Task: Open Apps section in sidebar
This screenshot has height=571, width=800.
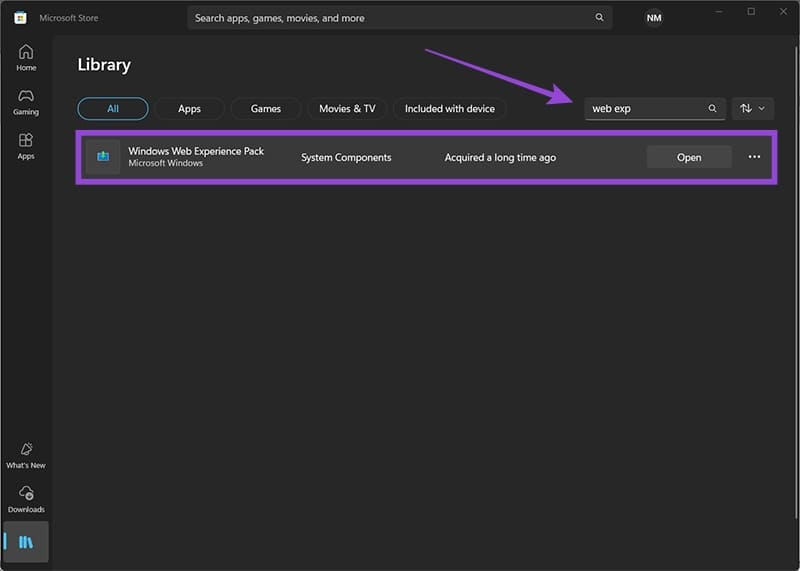Action: (x=26, y=146)
